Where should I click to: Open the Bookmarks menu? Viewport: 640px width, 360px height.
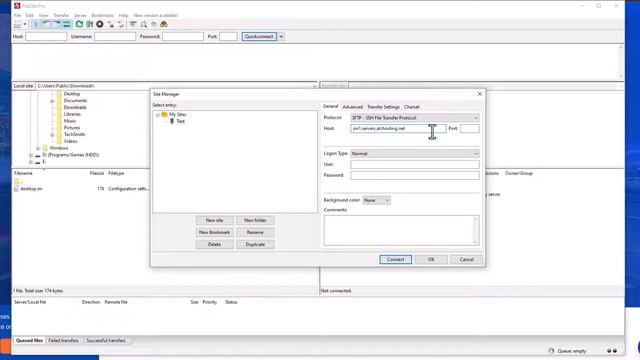(102, 16)
